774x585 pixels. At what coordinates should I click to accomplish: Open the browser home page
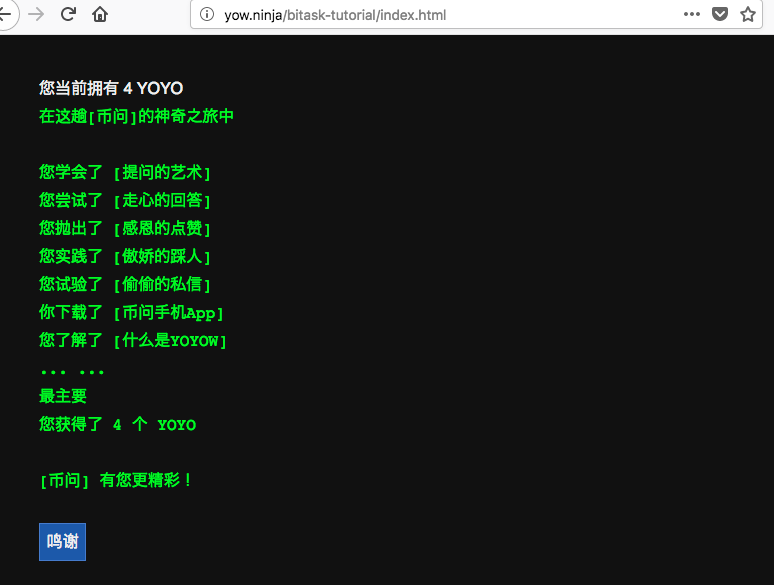pyautogui.click(x=100, y=14)
